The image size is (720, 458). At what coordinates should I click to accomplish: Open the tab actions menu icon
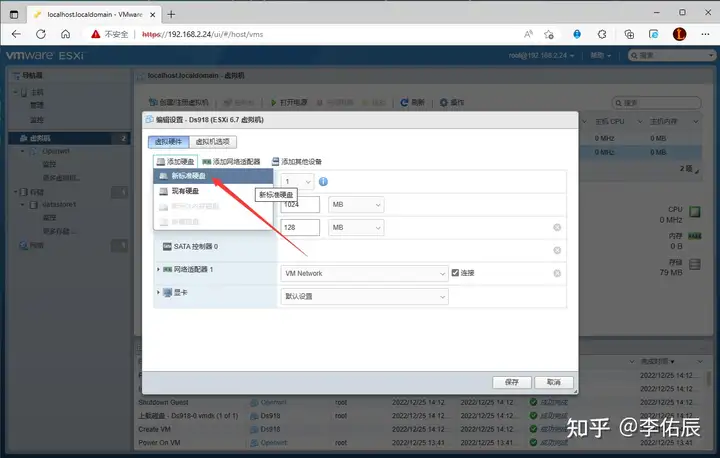pyautogui.click(x=14, y=15)
